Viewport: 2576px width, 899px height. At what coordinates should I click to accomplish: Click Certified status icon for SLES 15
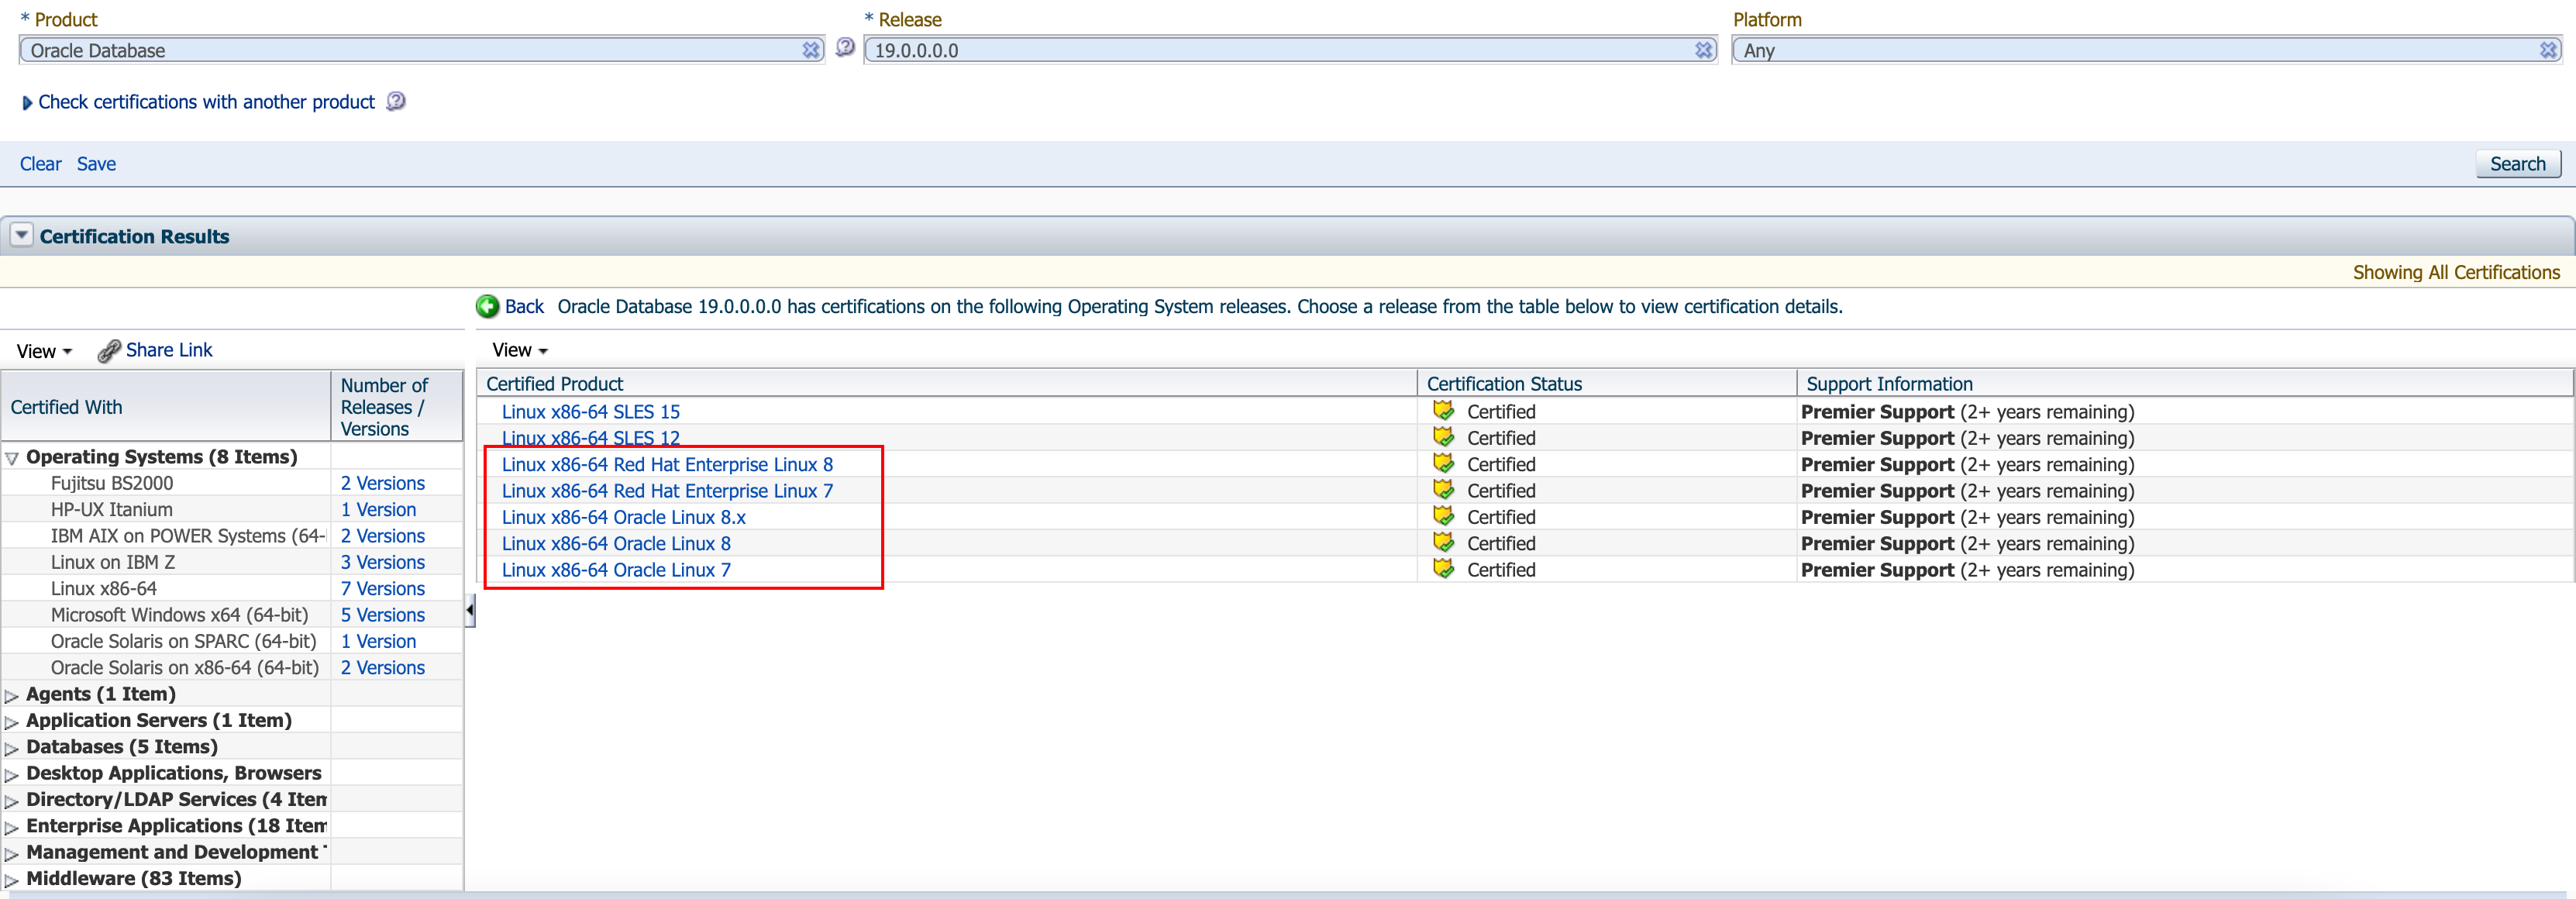(1443, 411)
